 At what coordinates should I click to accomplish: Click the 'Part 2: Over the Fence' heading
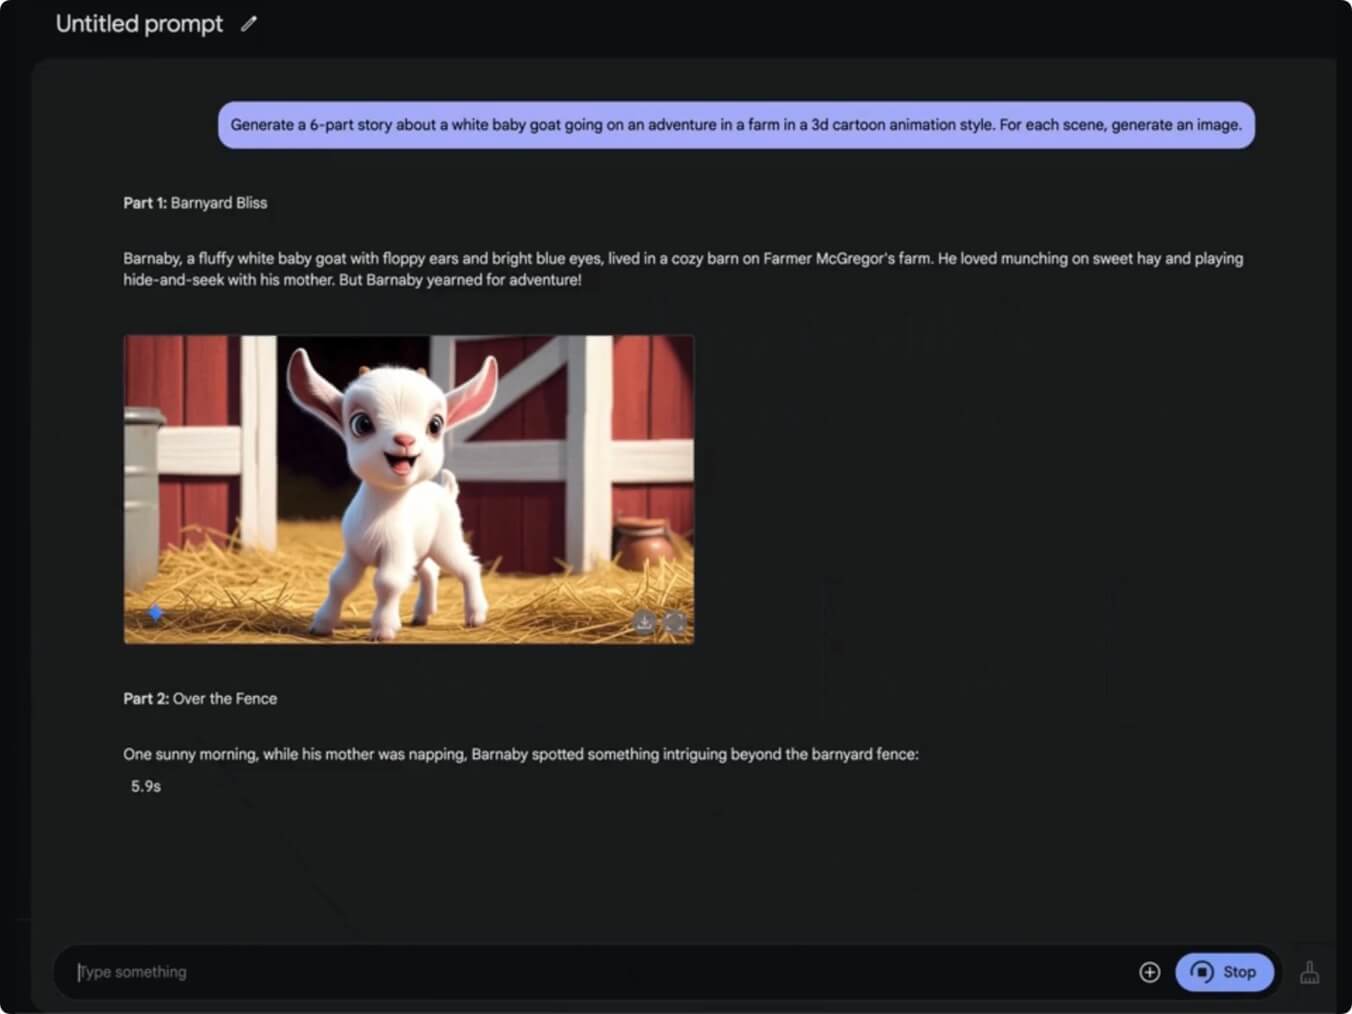(x=200, y=699)
